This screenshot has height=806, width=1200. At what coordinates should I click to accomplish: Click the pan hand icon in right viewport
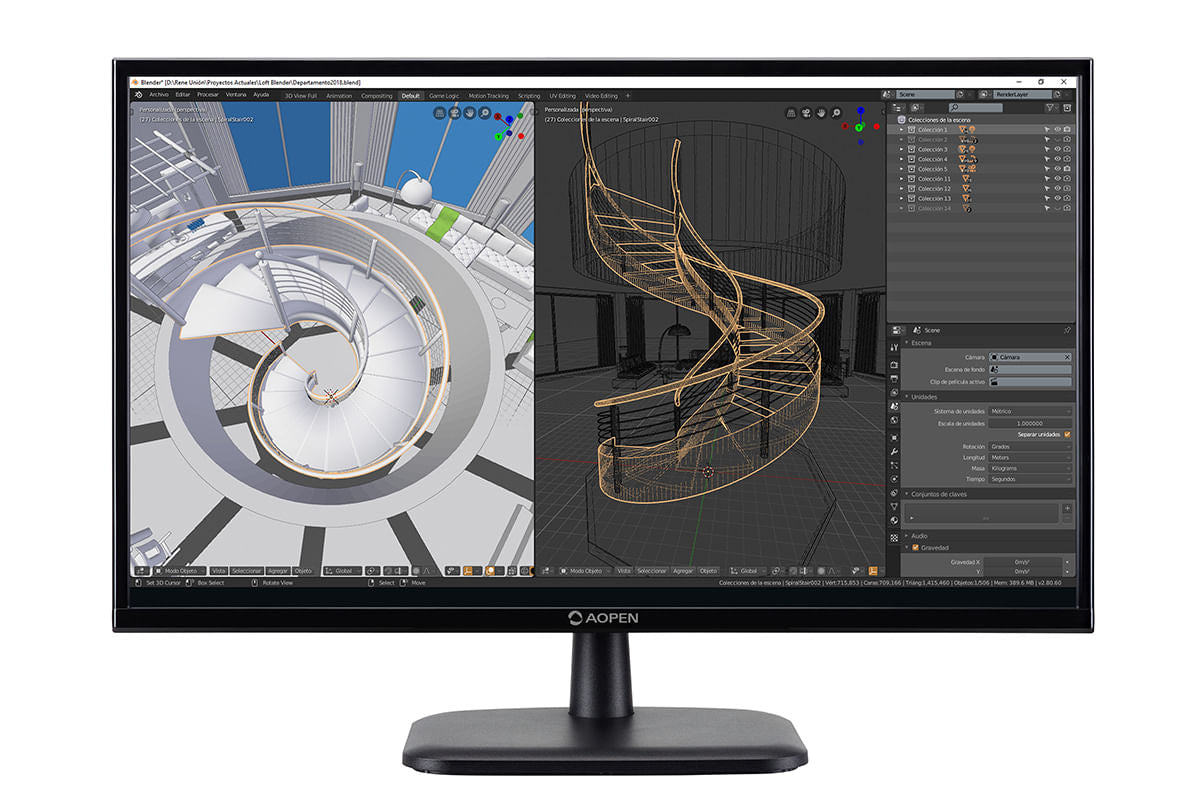(822, 114)
